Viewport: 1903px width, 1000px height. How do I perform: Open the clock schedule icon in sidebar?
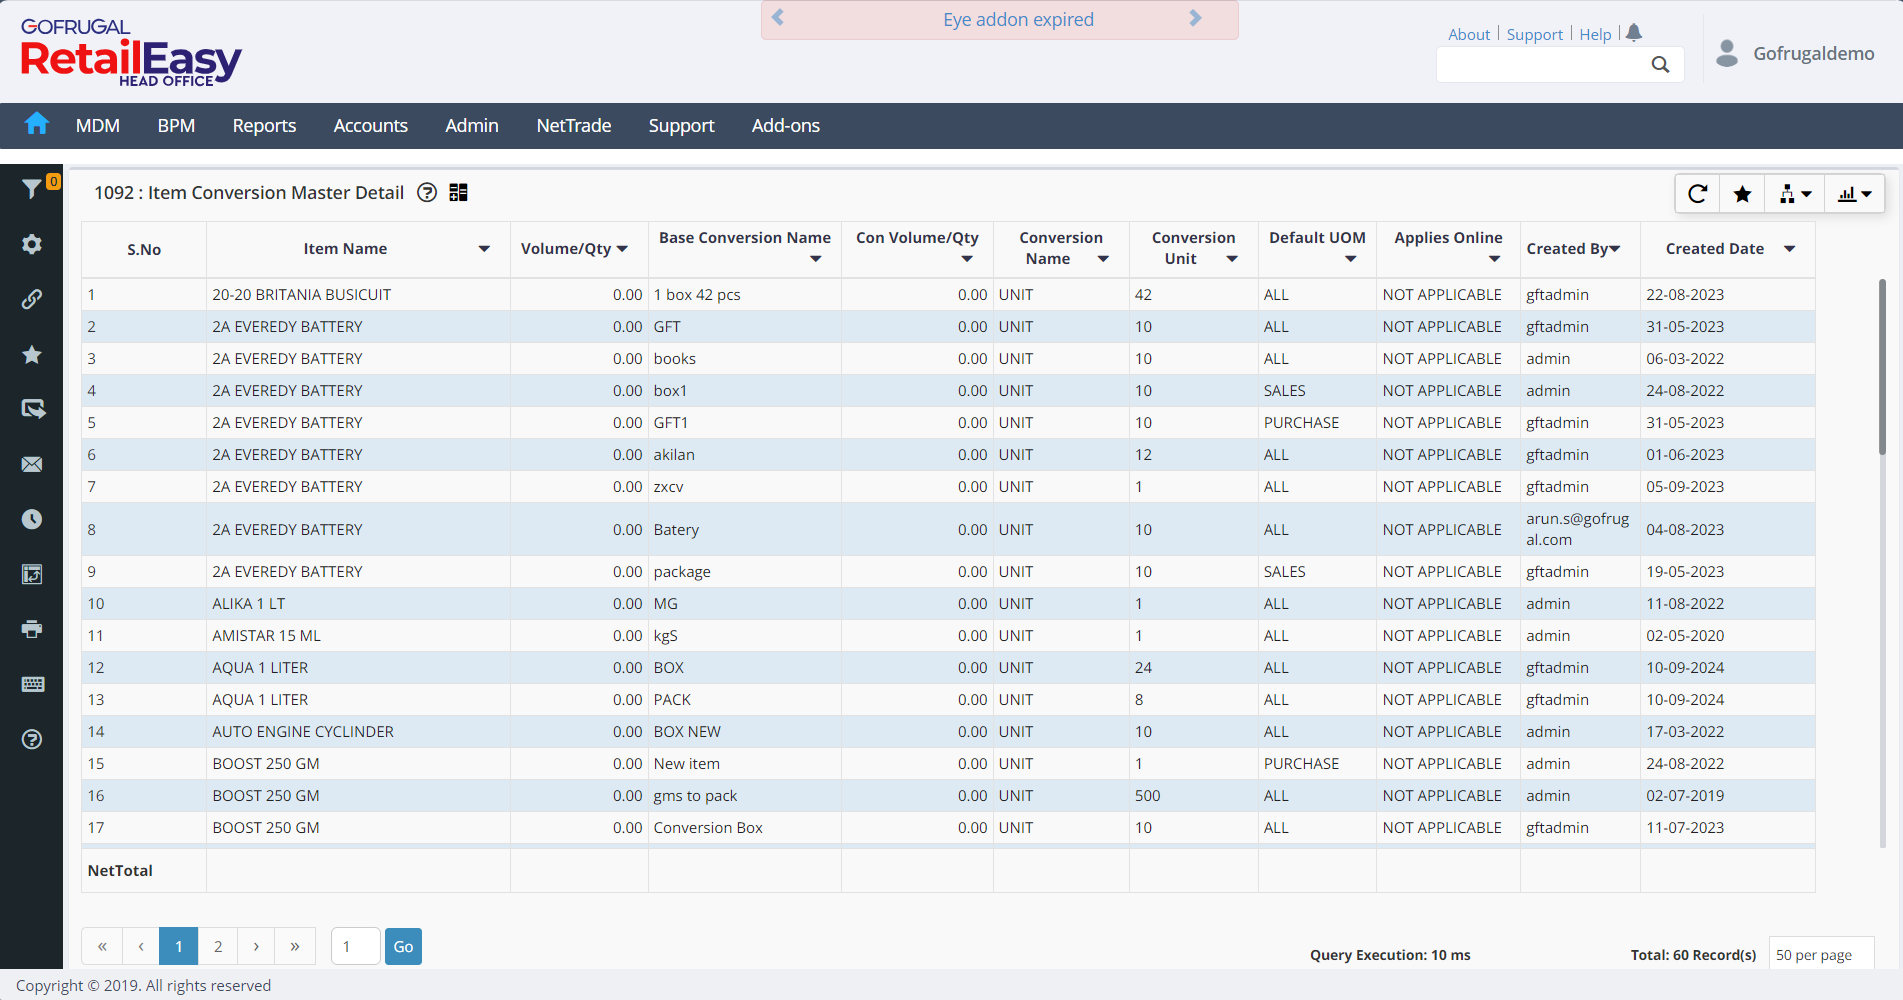click(32, 519)
